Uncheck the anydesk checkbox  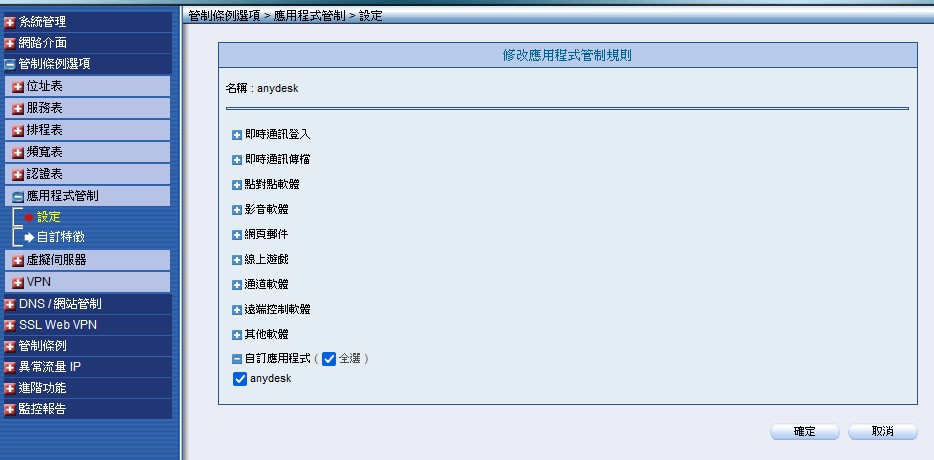[x=239, y=379]
